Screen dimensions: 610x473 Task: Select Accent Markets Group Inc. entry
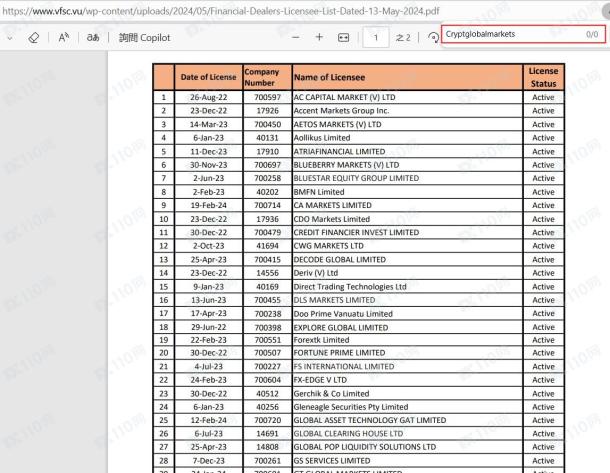342,111
